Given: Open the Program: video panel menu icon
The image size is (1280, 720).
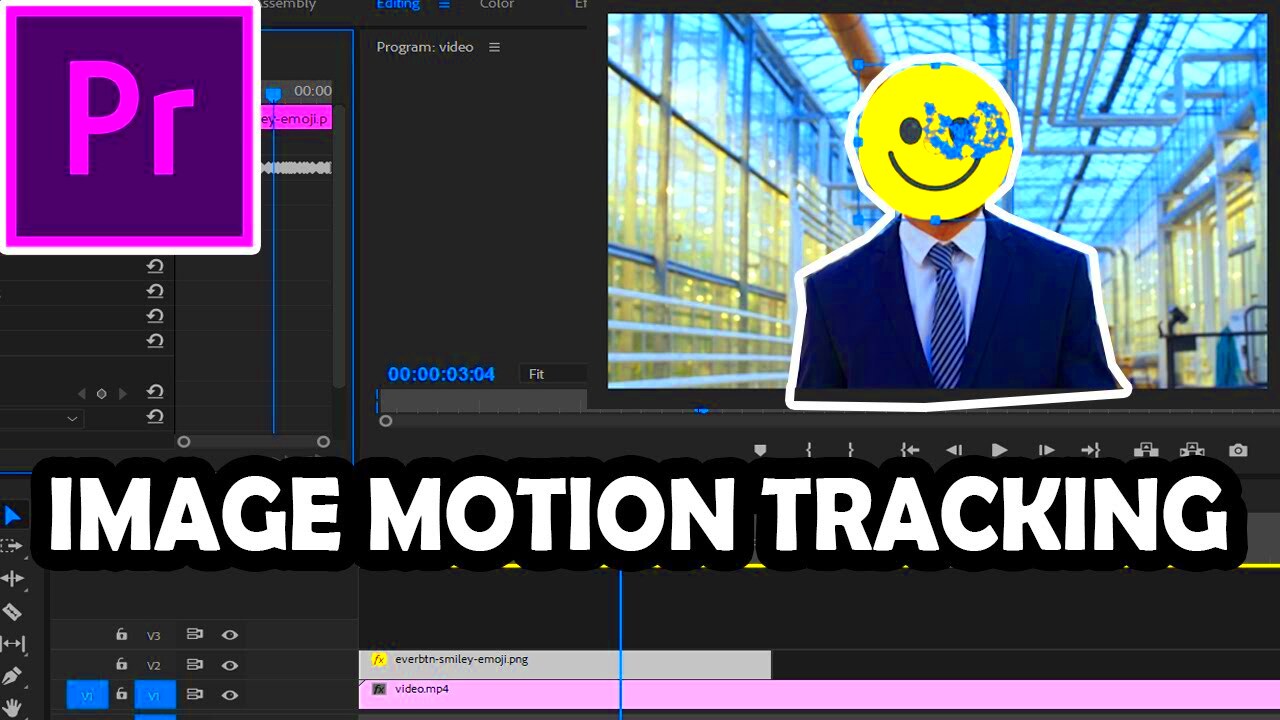Looking at the screenshot, I should [x=494, y=47].
